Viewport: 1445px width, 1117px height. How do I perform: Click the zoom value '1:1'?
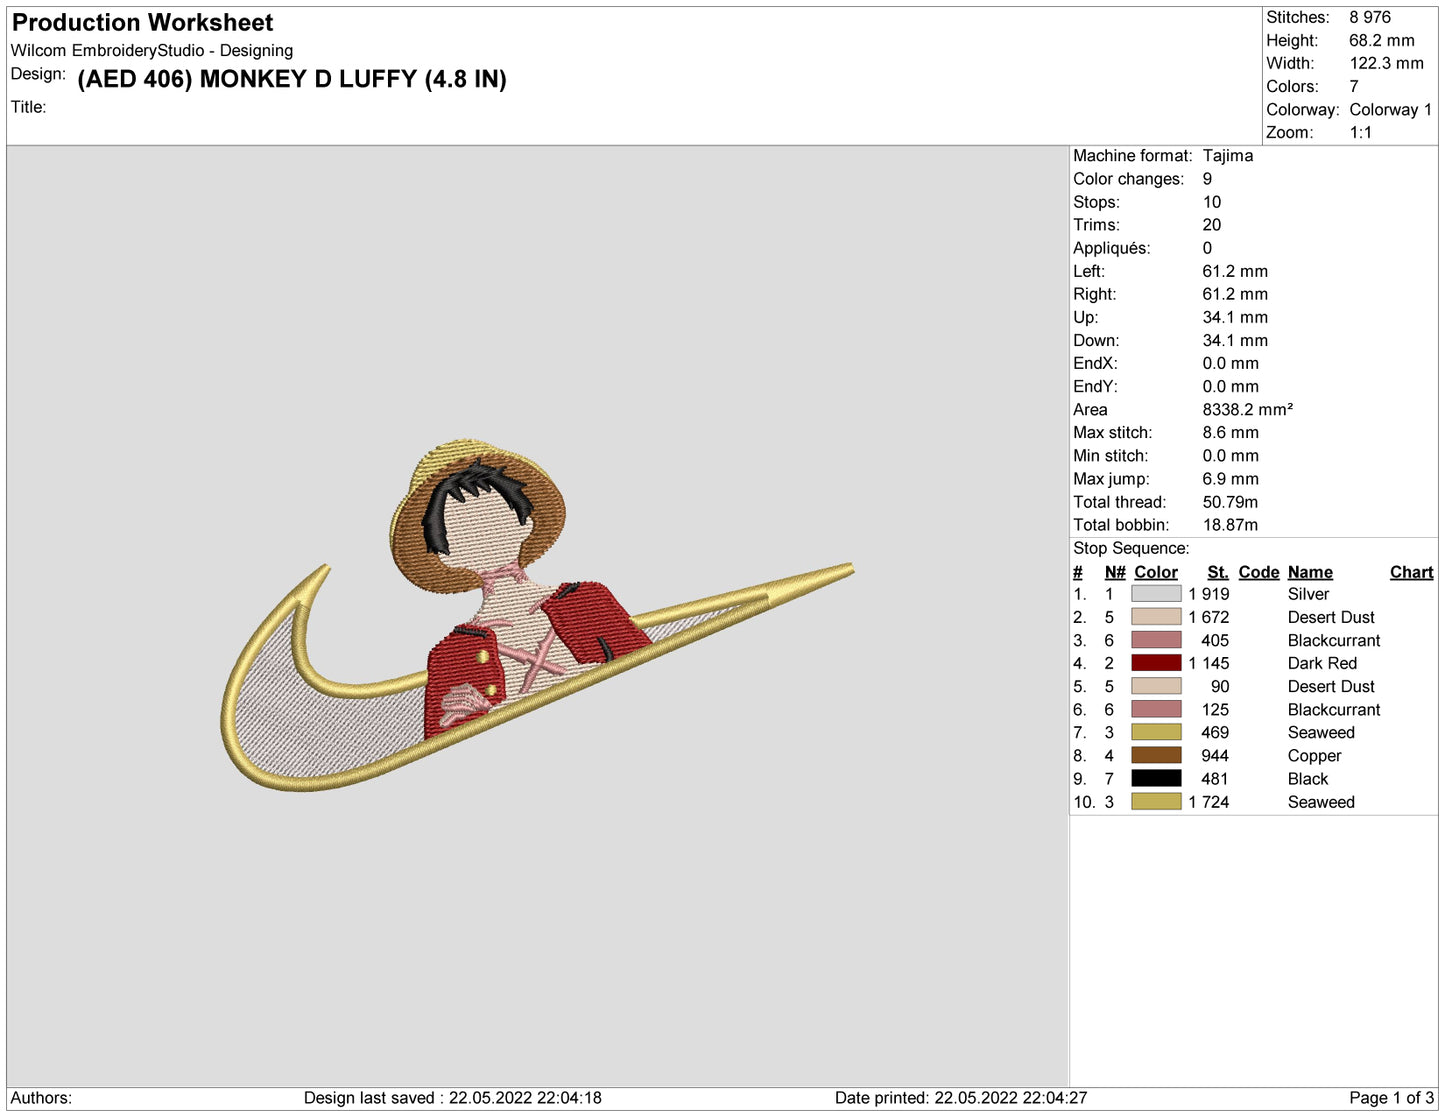[1360, 133]
